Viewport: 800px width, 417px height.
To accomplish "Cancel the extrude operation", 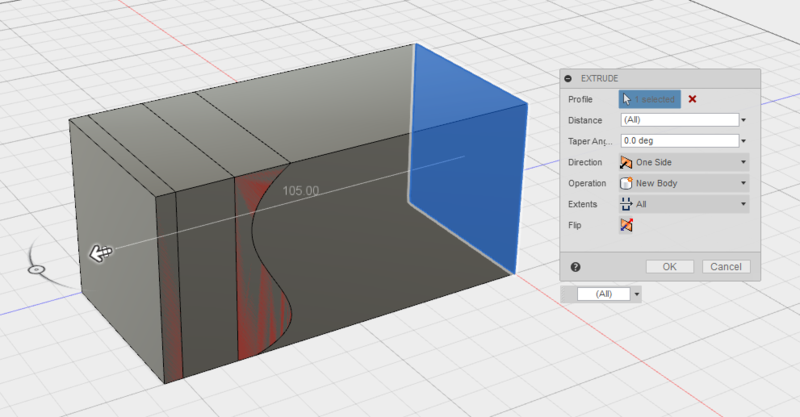I will pyautogui.click(x=726, y=266).
